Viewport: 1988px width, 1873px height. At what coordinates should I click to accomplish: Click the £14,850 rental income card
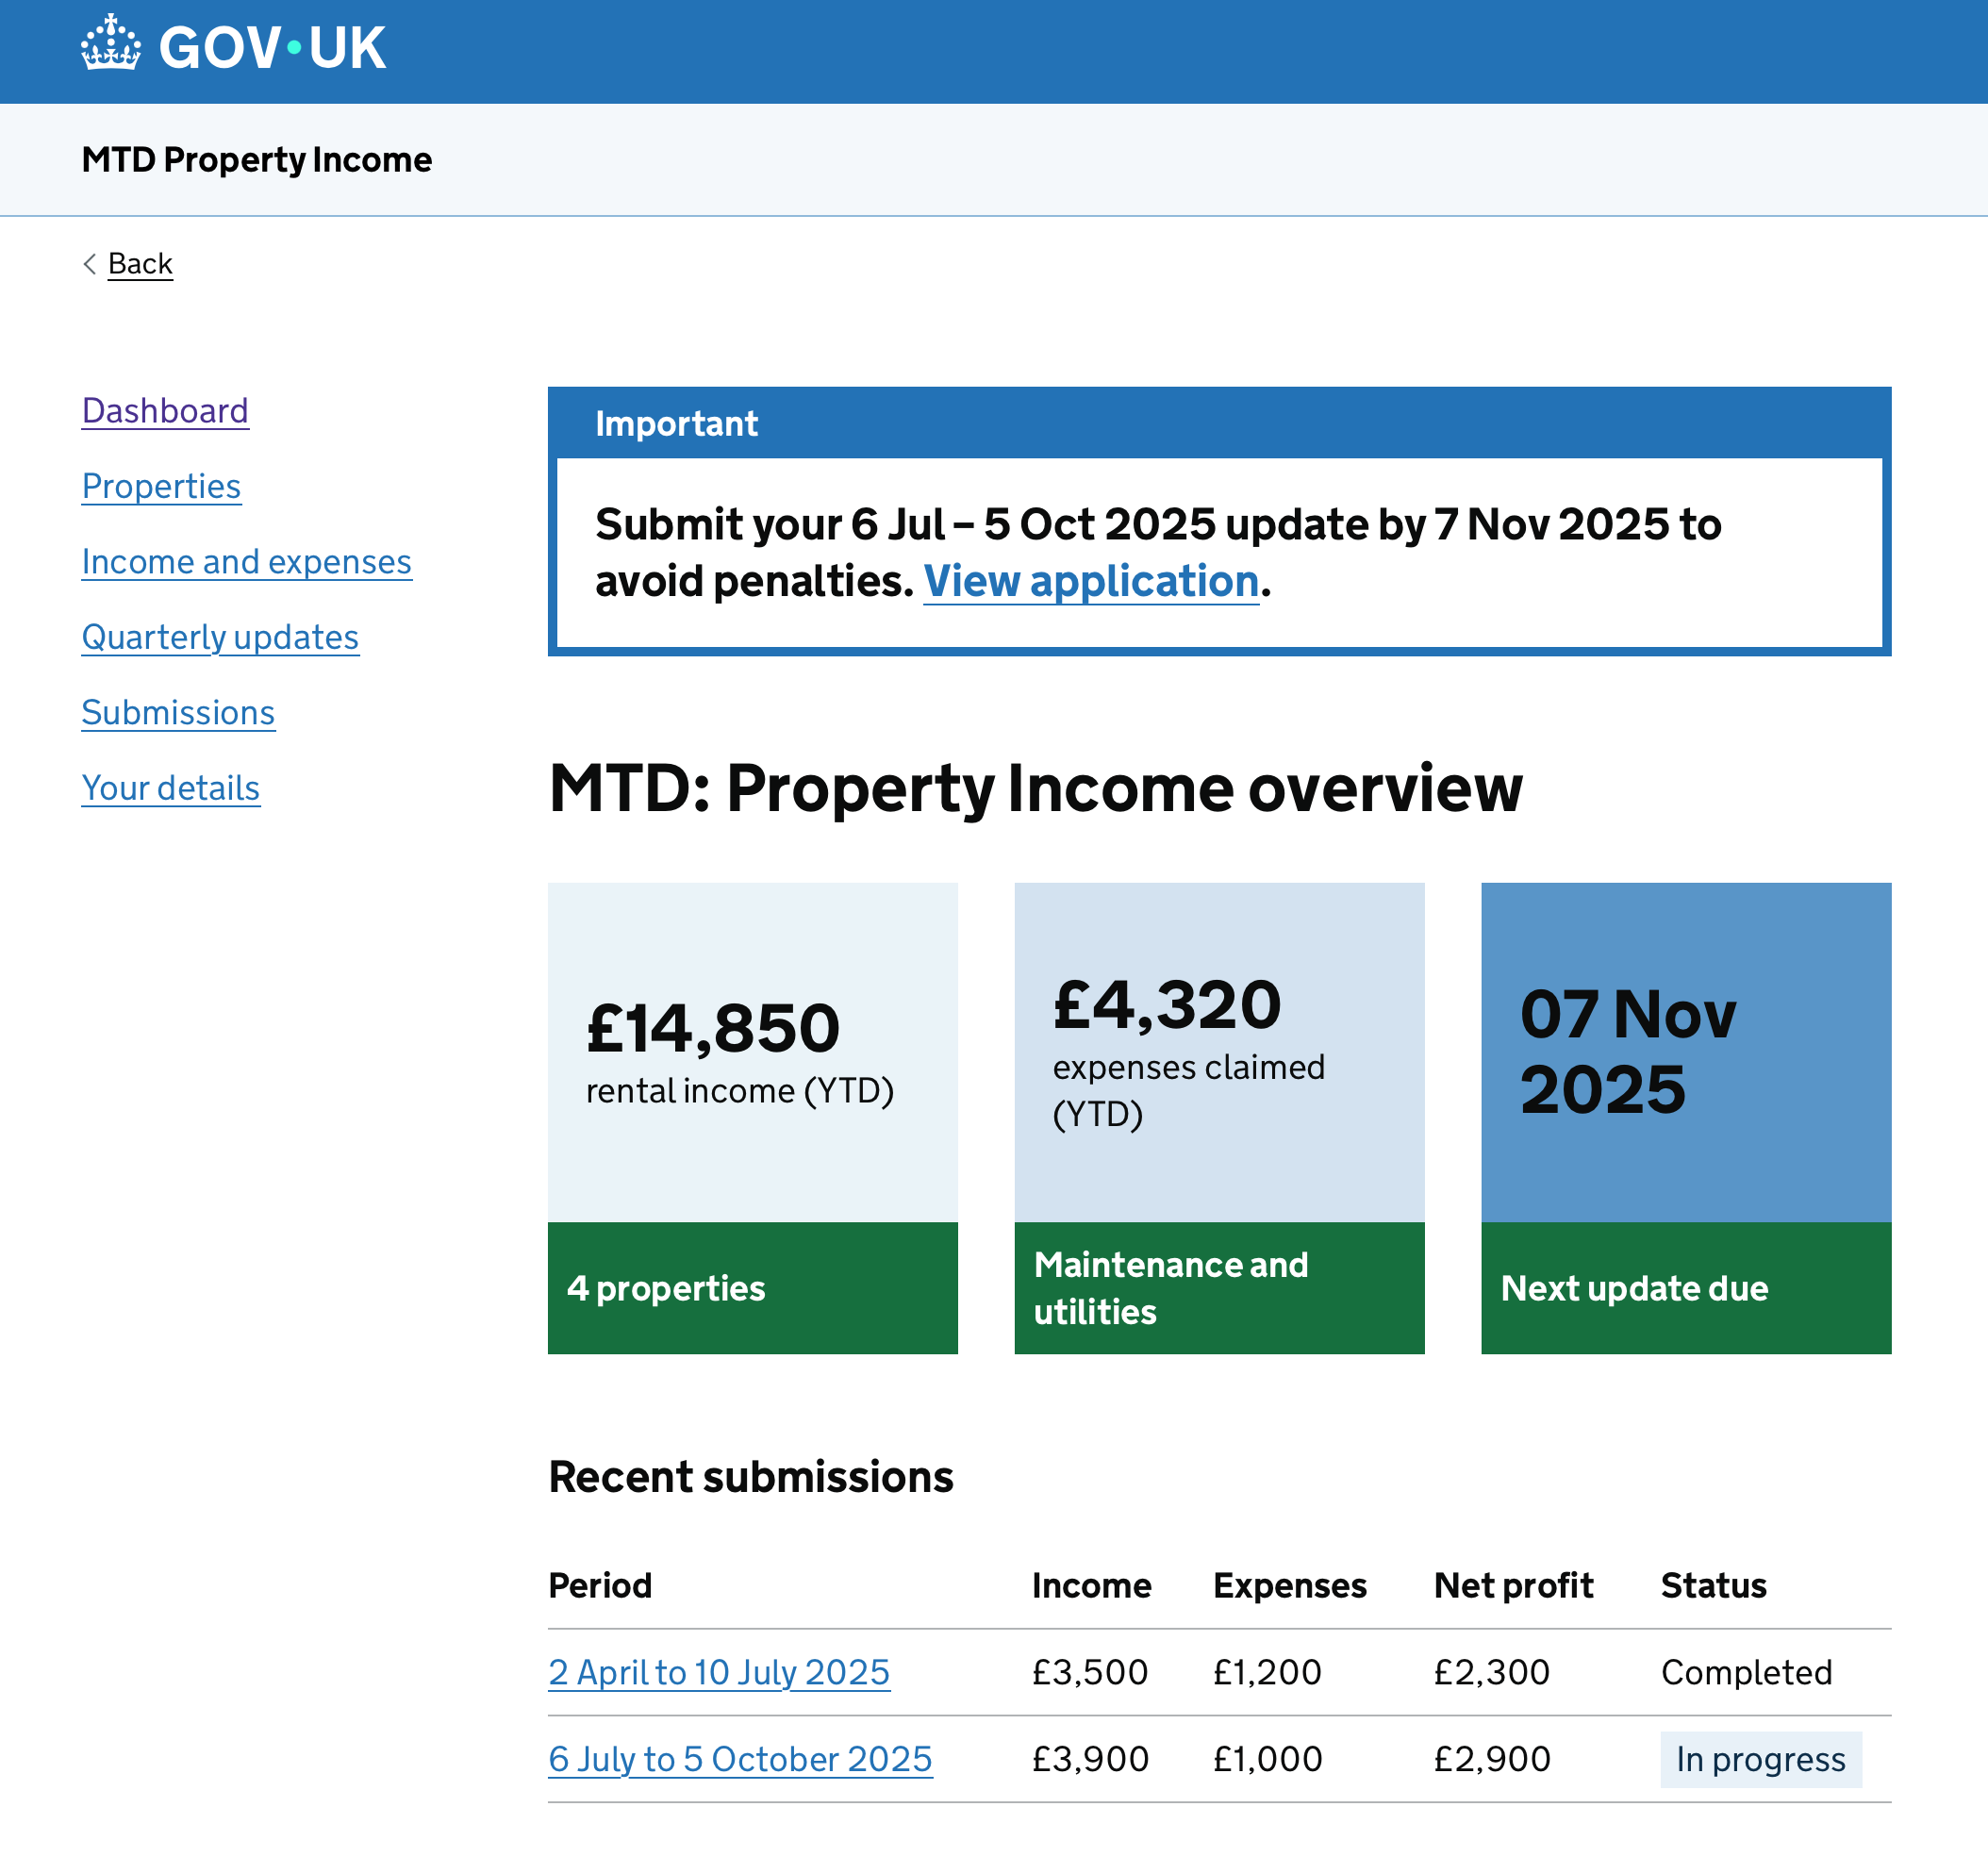click(752, 1051)
